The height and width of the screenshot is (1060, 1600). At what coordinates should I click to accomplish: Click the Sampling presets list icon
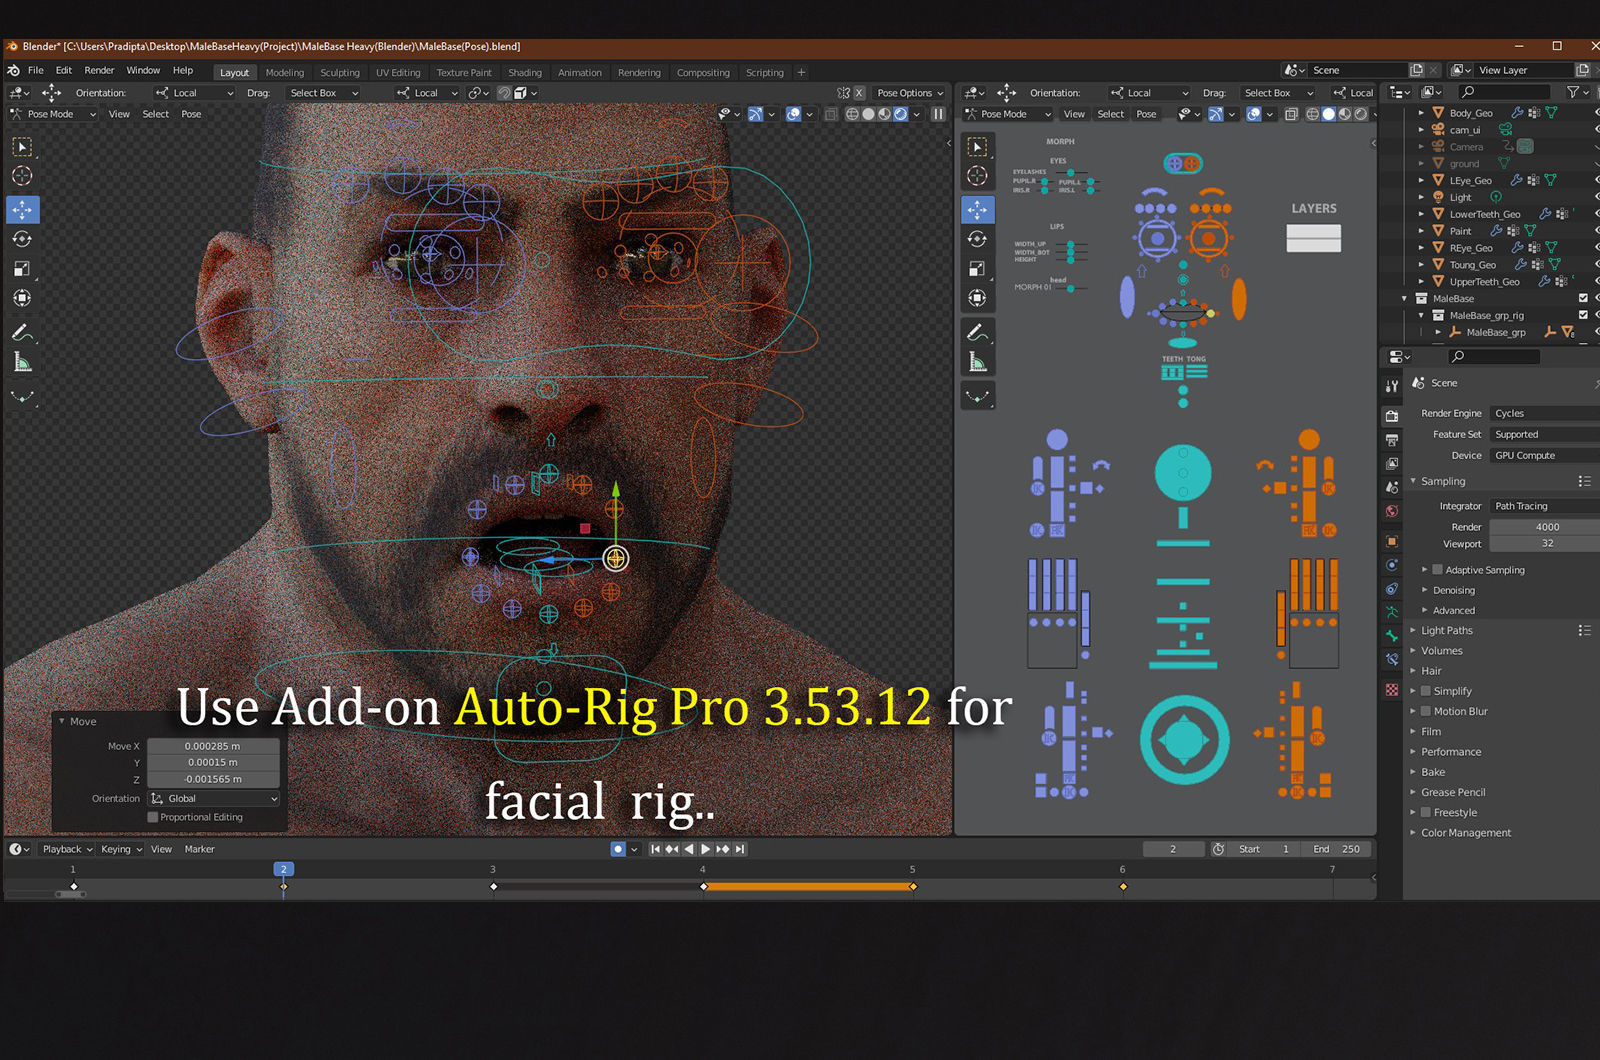(1584, 481)
